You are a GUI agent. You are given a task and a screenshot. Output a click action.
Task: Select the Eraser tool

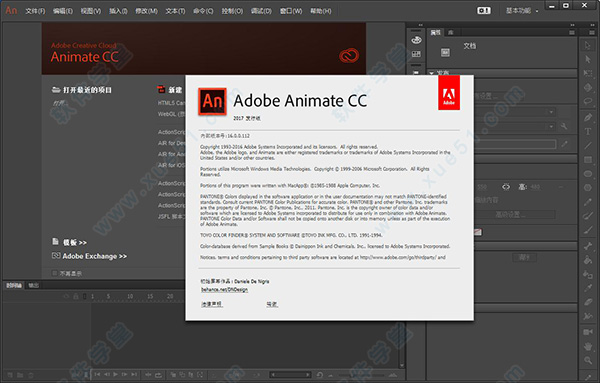click(588, 302)
